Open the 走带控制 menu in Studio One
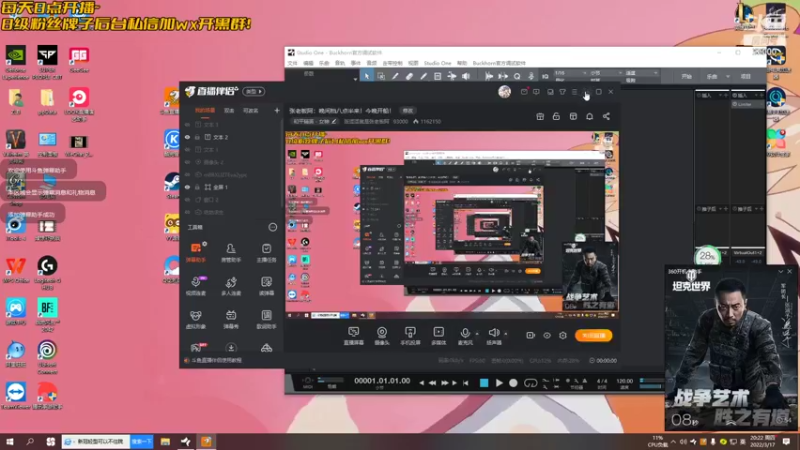 point(392,63)
